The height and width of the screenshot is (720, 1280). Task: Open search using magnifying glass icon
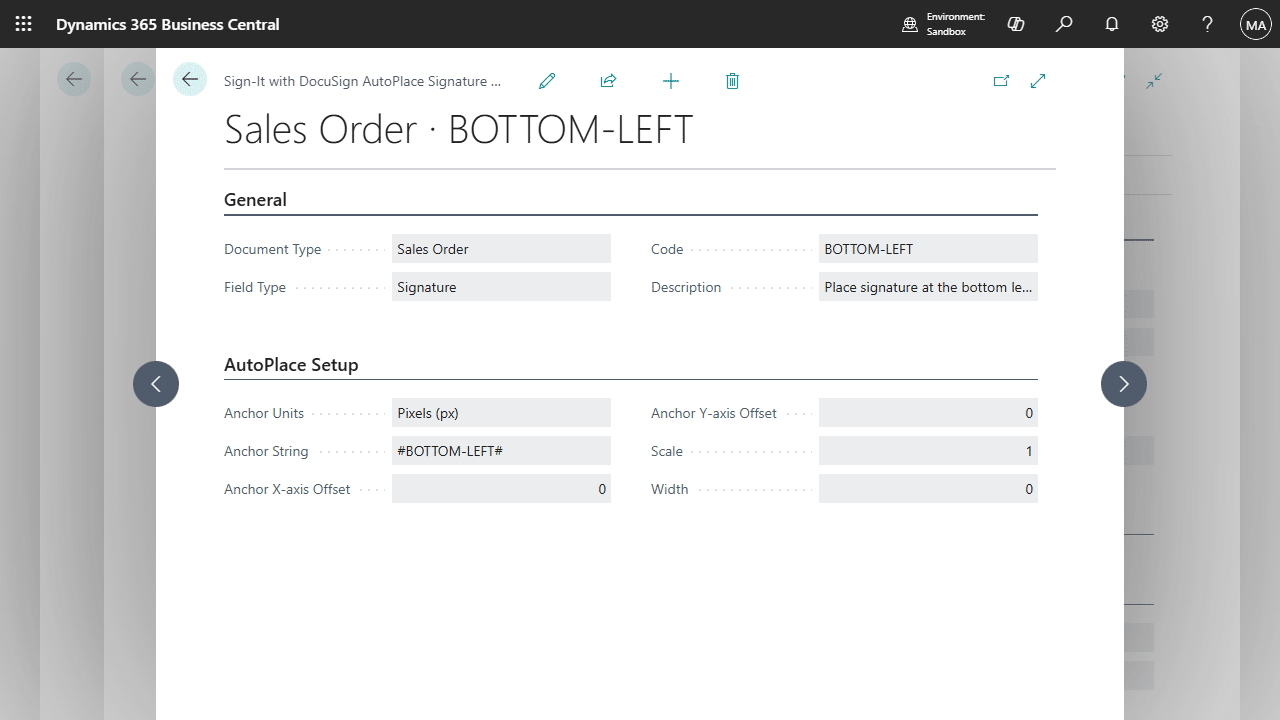coord(1064,24)
